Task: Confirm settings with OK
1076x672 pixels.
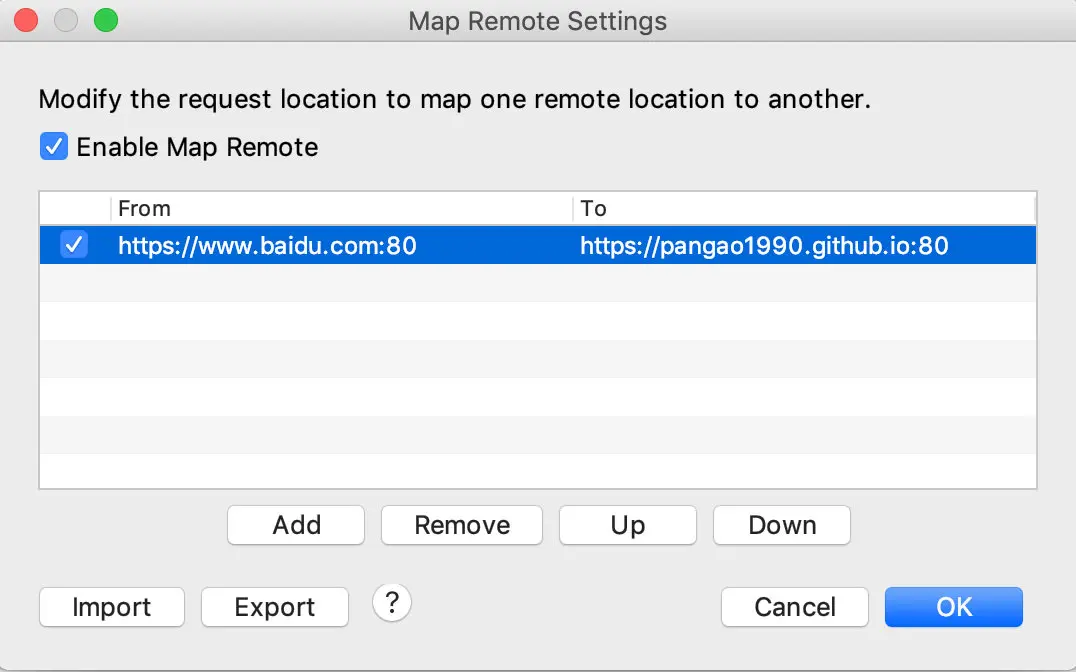Action: (954, 607)
